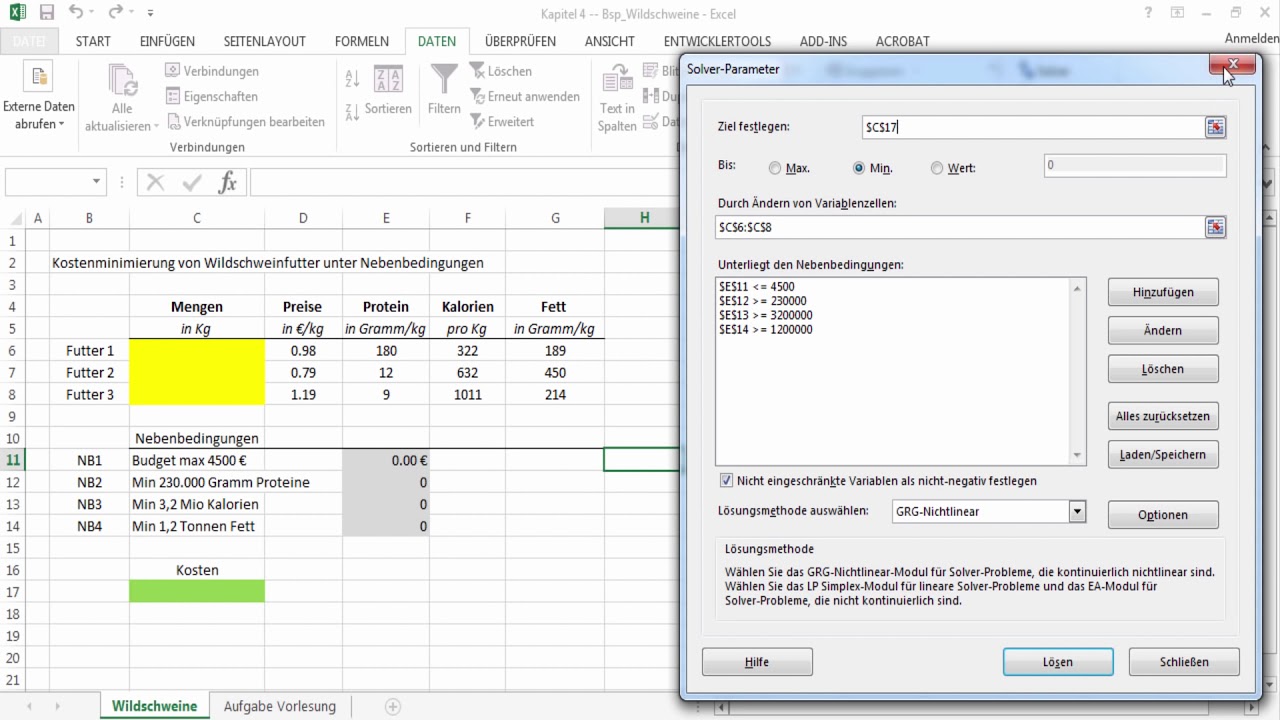Viewport: 1280px width, 720px height.
Task: Click Alle aktualisieren icon
Action: click(122, 80)
